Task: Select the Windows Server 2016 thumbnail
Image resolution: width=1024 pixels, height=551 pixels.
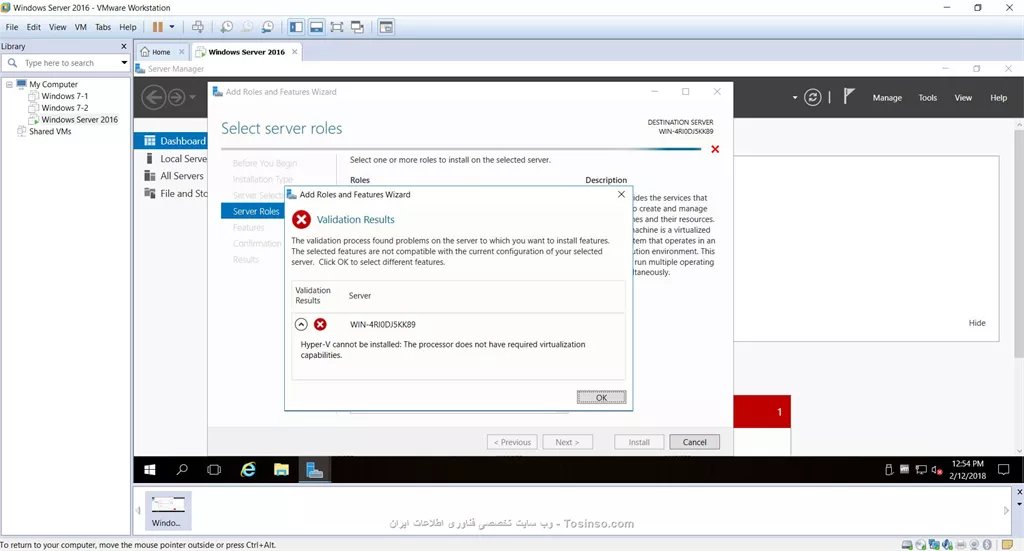Action: tap(167, 510)
